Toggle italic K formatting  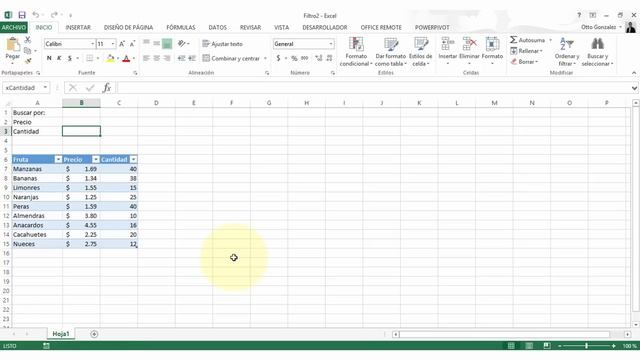[59, 58]
